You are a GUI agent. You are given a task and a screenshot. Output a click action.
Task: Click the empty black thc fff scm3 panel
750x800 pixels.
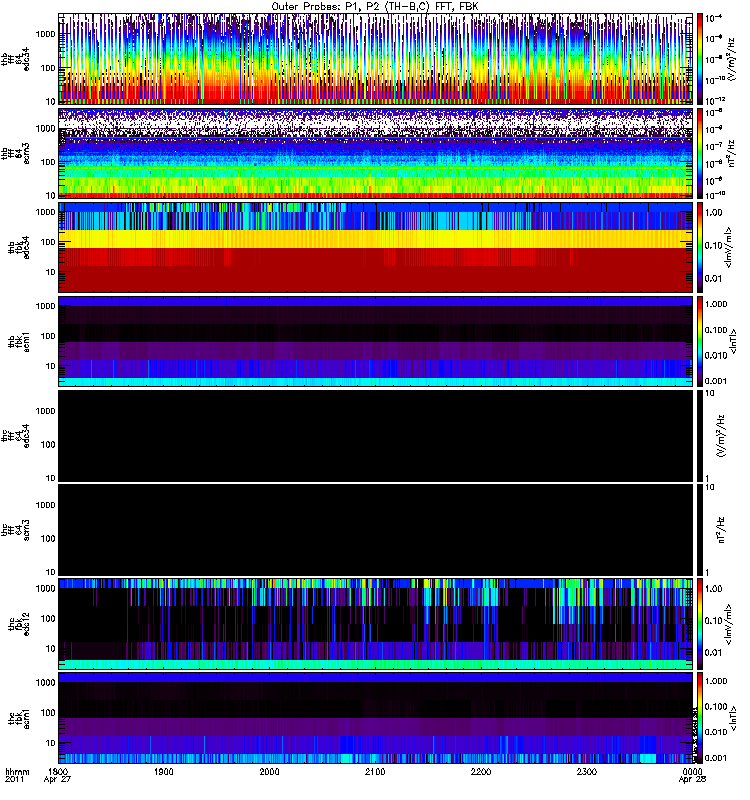click(x=375, y=529)
